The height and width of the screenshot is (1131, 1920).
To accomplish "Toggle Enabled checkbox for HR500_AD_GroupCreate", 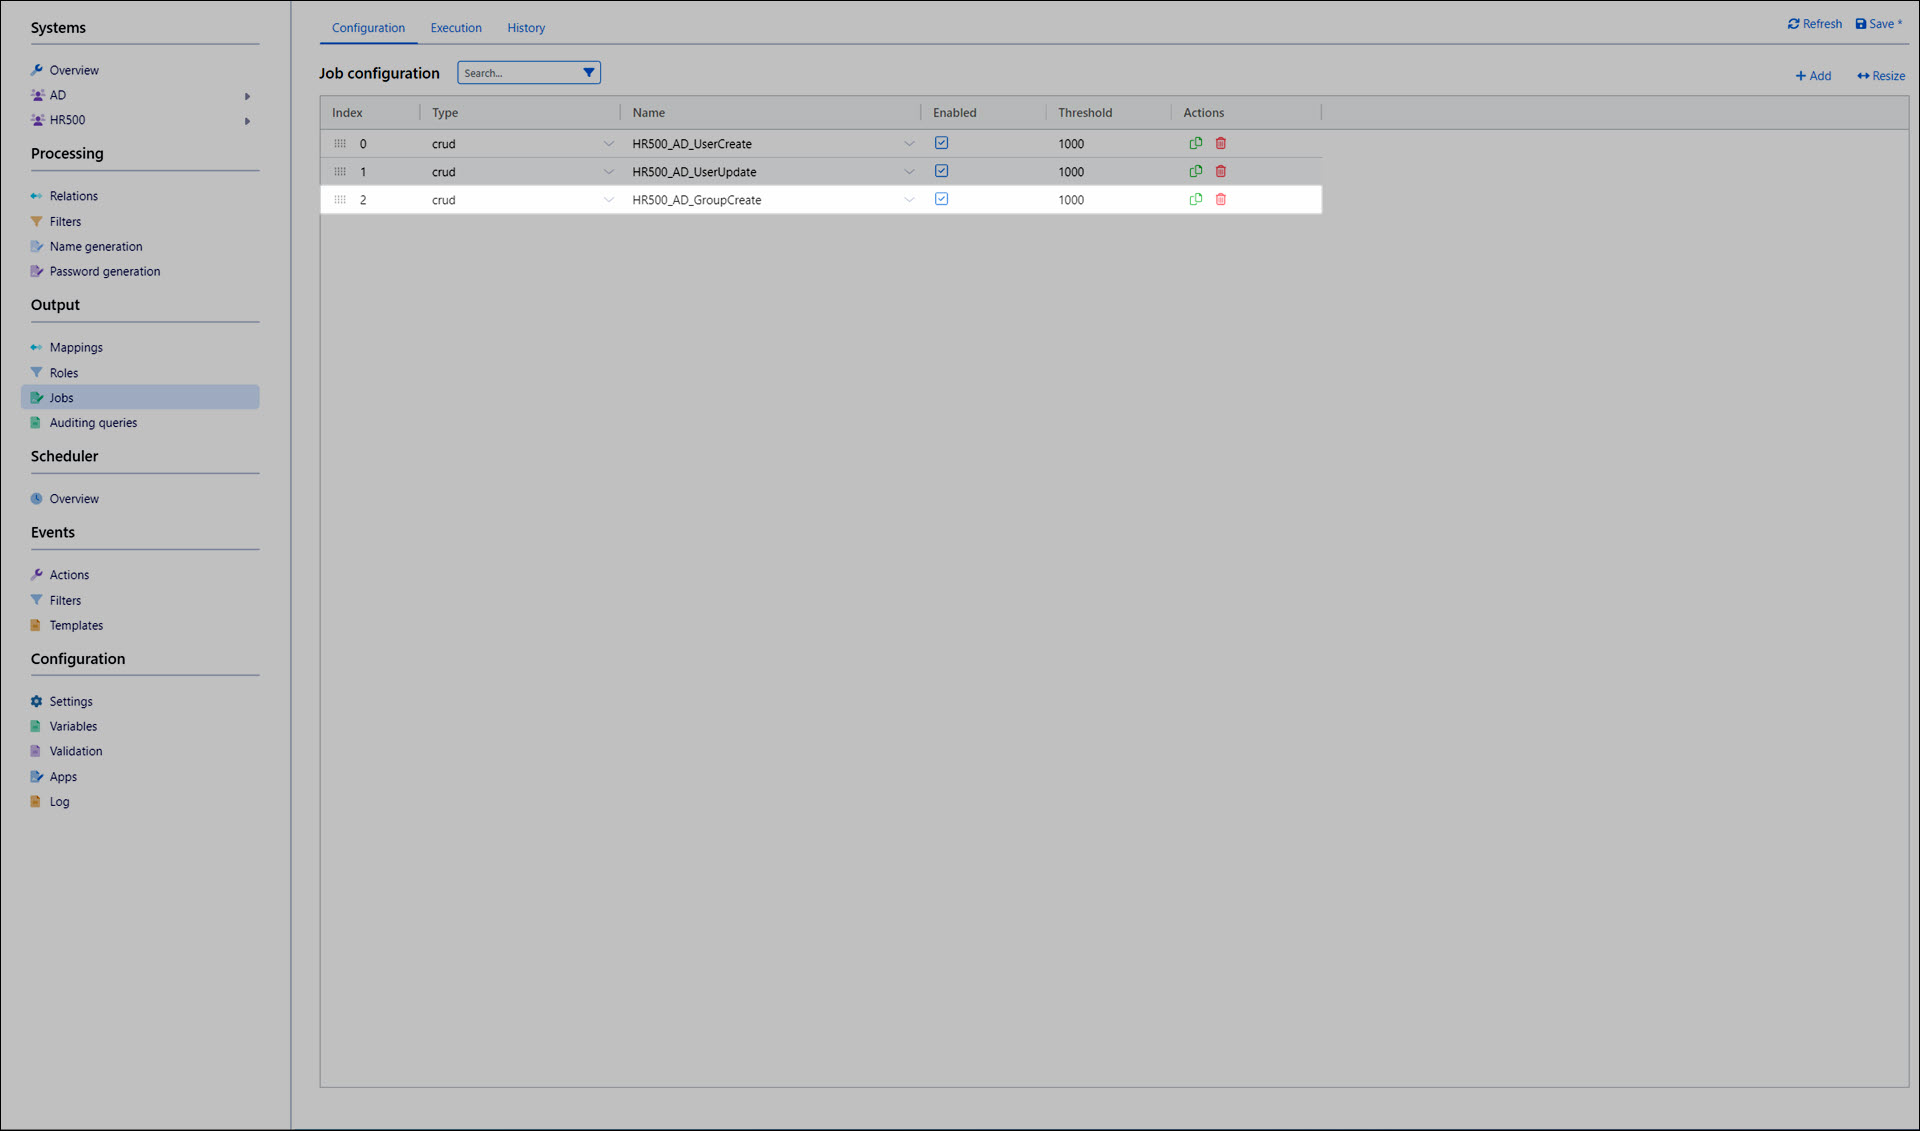I will pyautogui.click(x=941, y=199).
